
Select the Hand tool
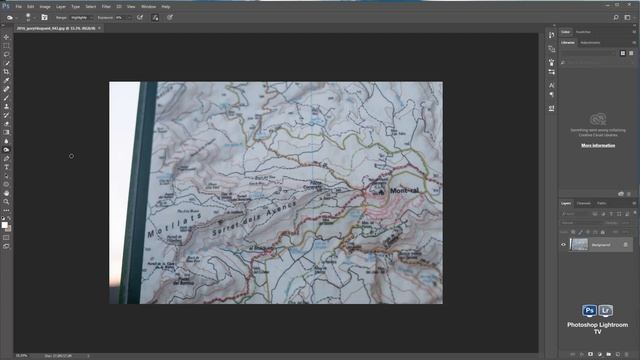click(6, 193)
